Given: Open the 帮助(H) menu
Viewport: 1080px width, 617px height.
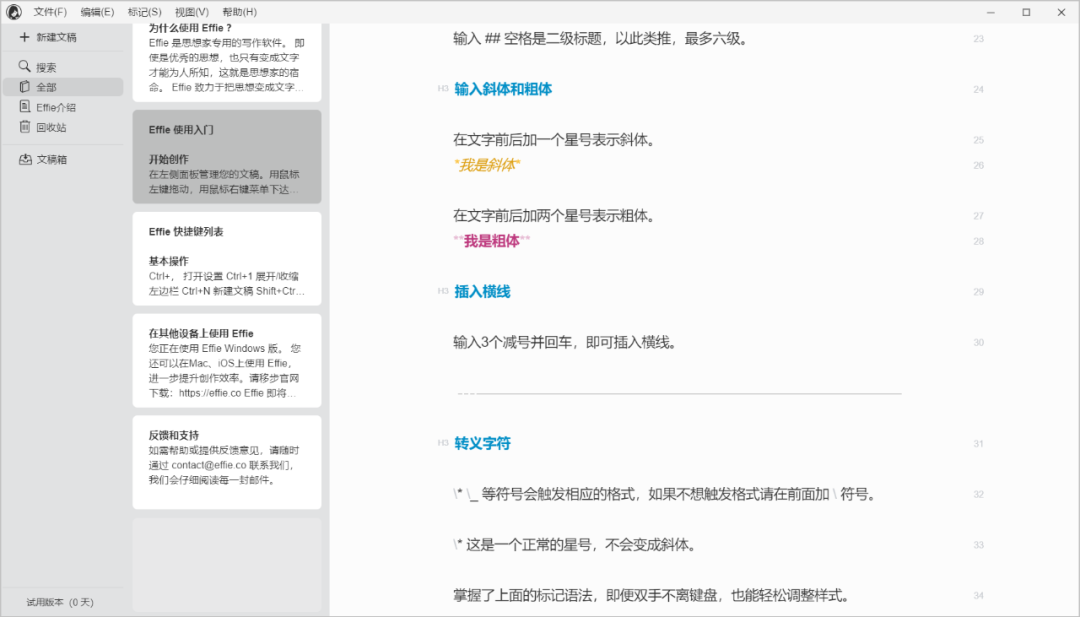Looking at the screenshot, I should [x=239, y=12].
